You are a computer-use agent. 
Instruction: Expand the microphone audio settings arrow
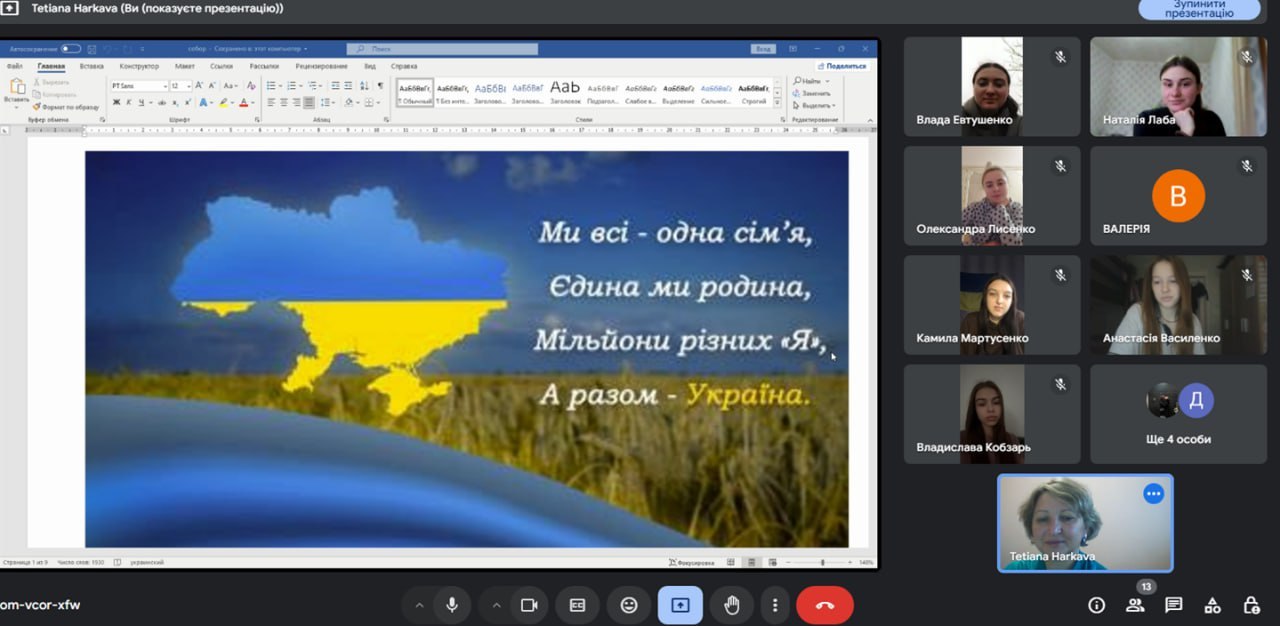point(419,605)
